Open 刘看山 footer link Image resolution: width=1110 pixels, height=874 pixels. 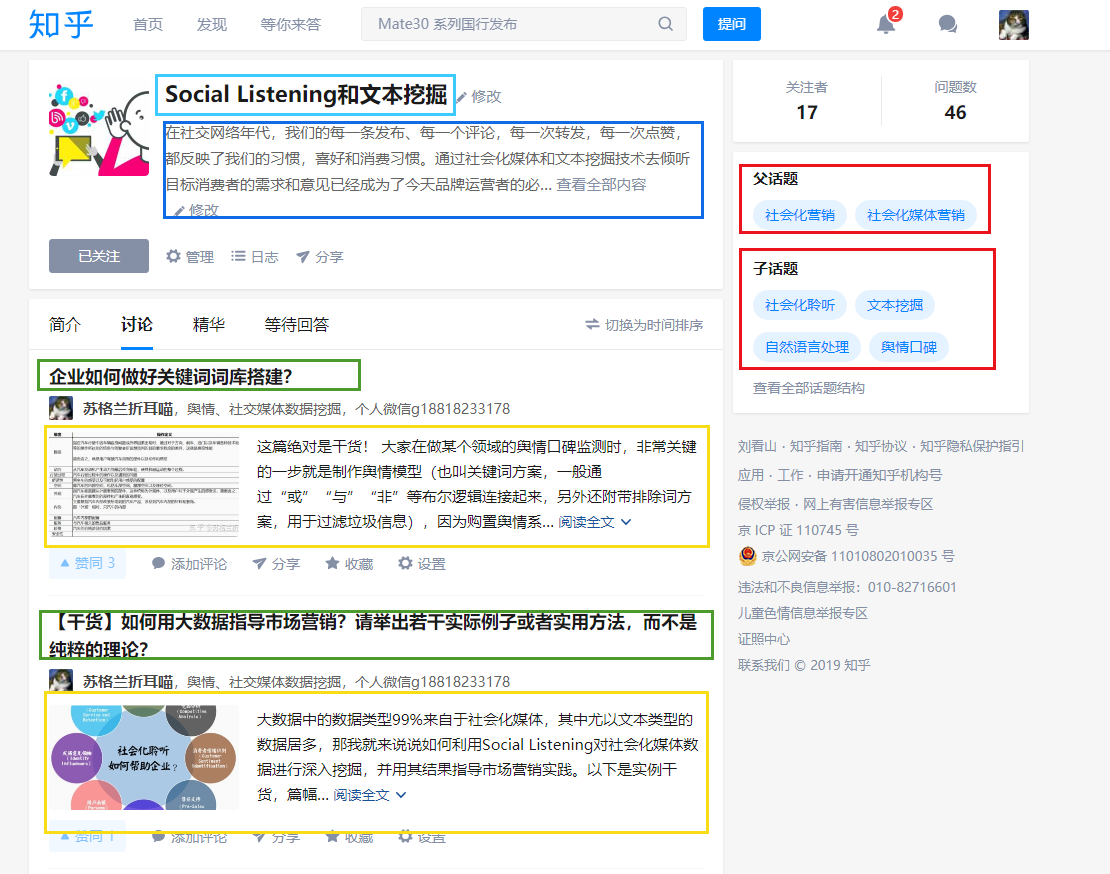click(757, 447)
